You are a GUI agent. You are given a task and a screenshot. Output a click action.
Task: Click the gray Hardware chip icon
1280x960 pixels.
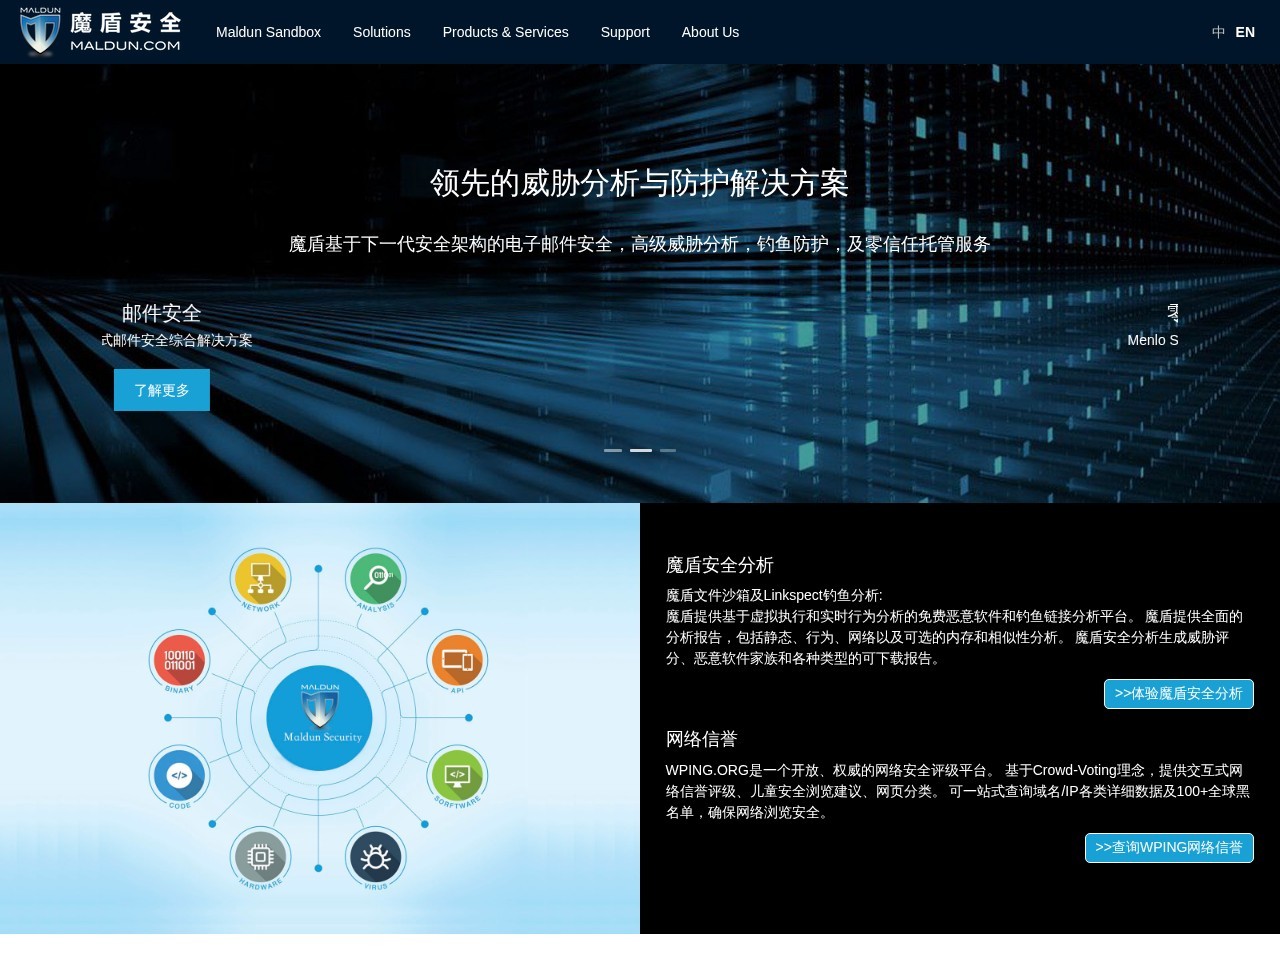pyautogui.click(x=261, y=856)
